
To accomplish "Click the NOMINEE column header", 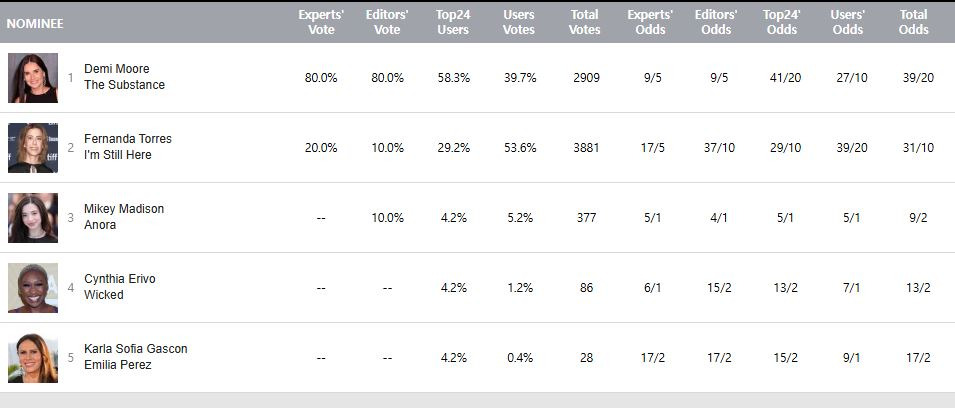I will pyautogui.click(x=35, y=23).
